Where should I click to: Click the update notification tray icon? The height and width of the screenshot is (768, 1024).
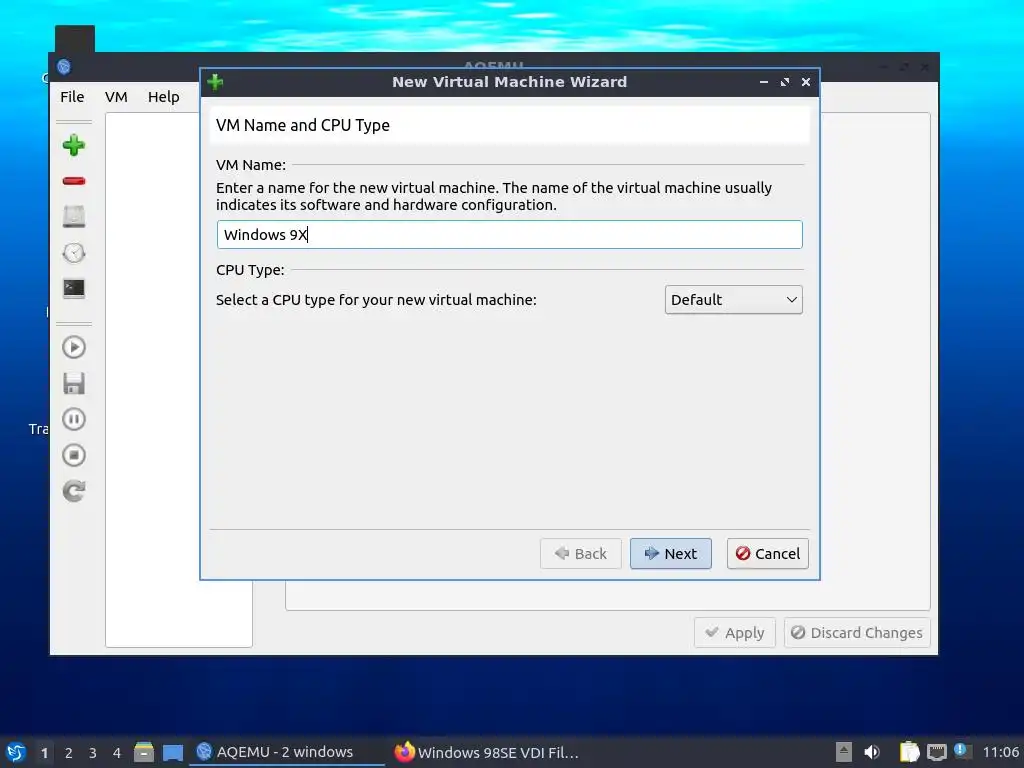click(962, 751)
